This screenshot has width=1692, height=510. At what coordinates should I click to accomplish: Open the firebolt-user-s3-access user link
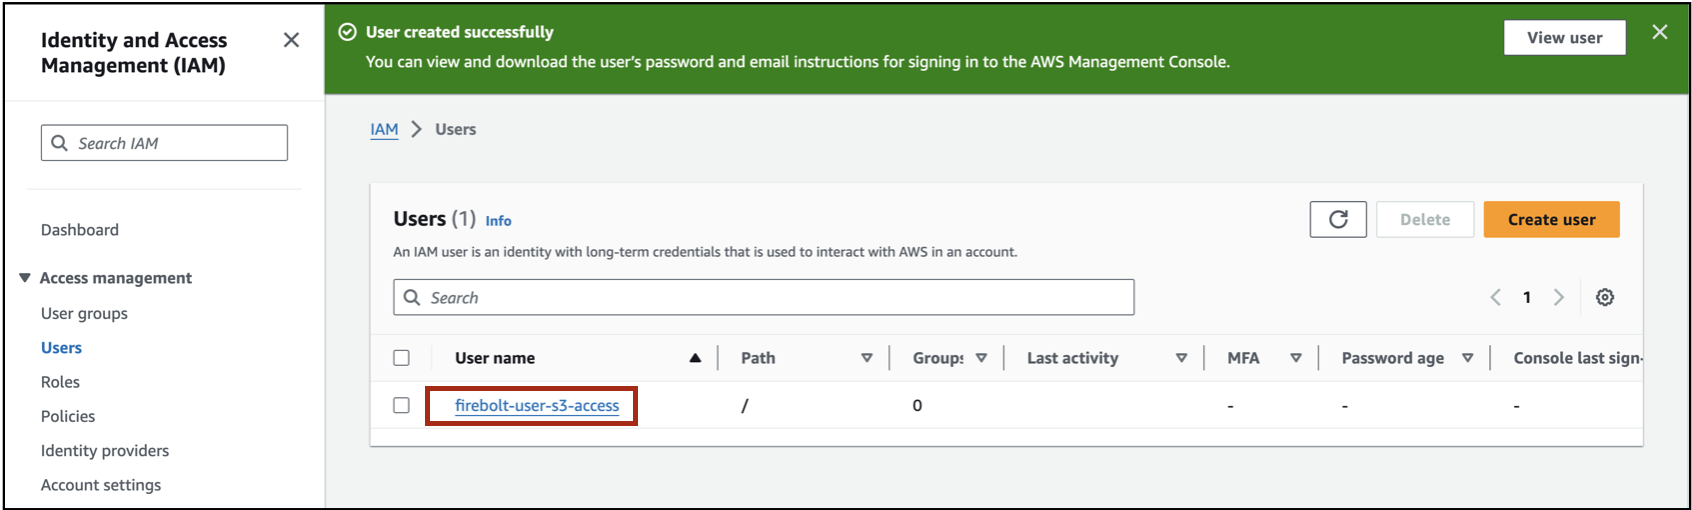(537, 405)
